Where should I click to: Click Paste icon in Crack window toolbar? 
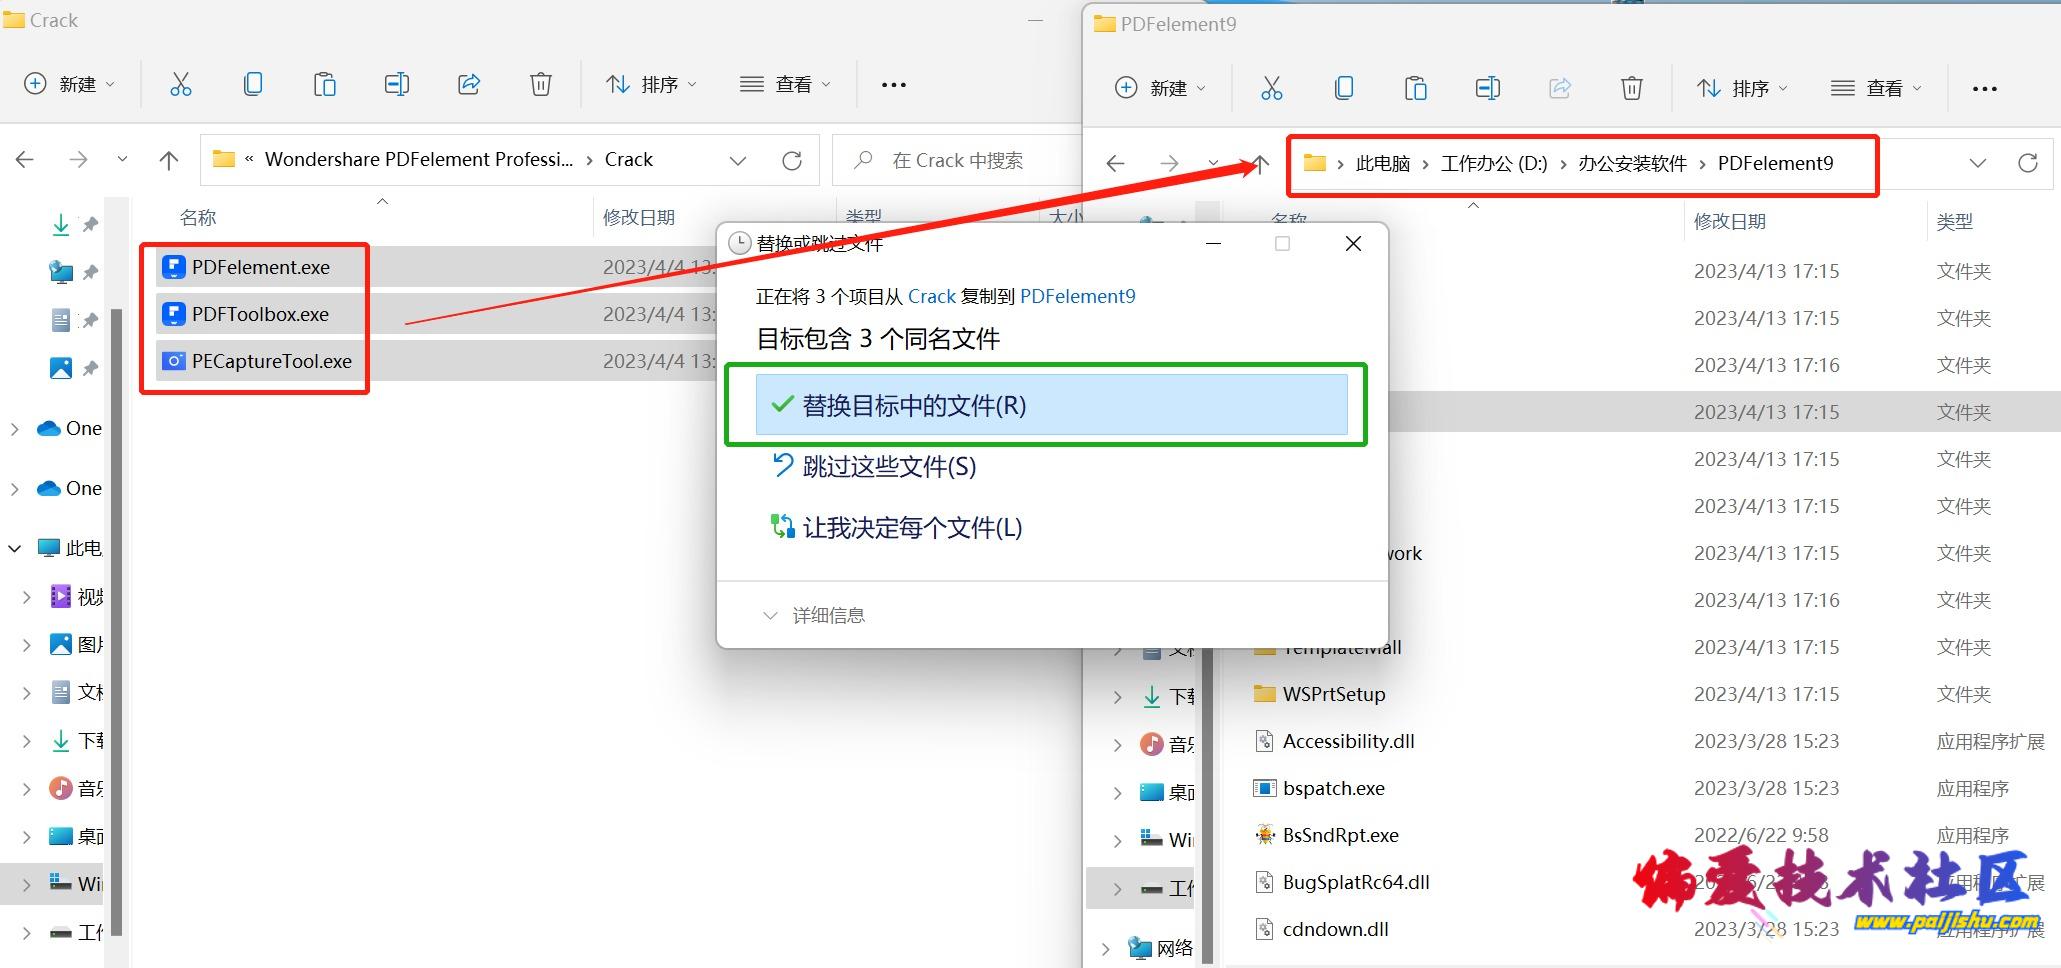coord(325,84)
